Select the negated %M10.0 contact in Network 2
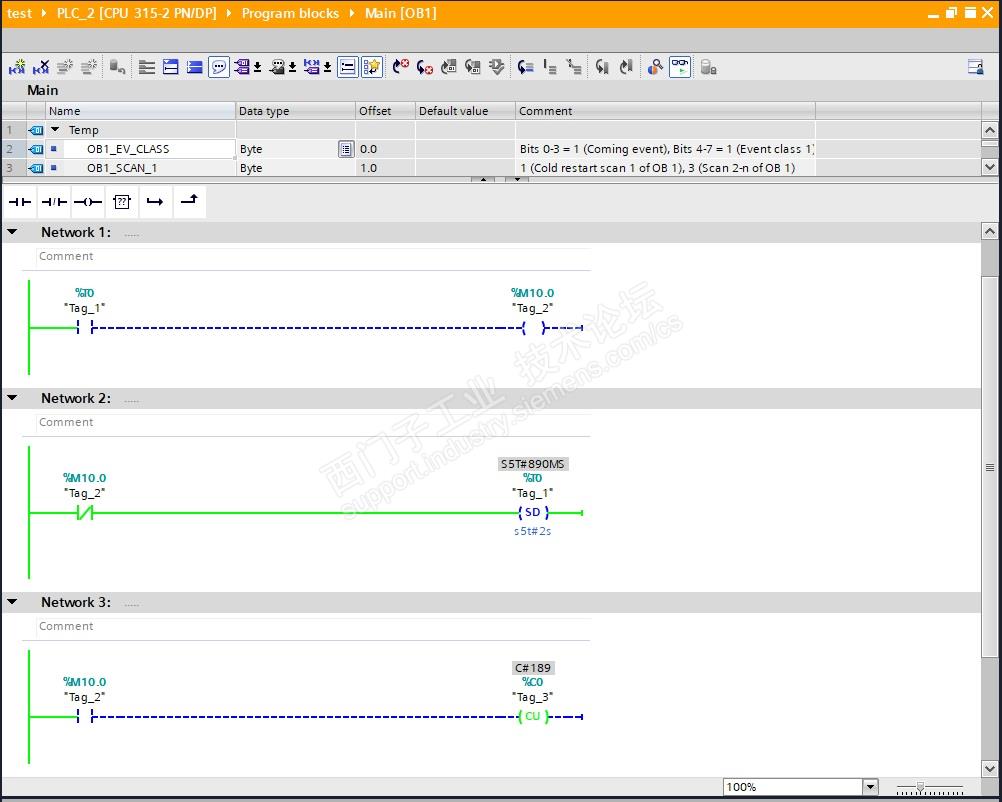 [85, 513]
